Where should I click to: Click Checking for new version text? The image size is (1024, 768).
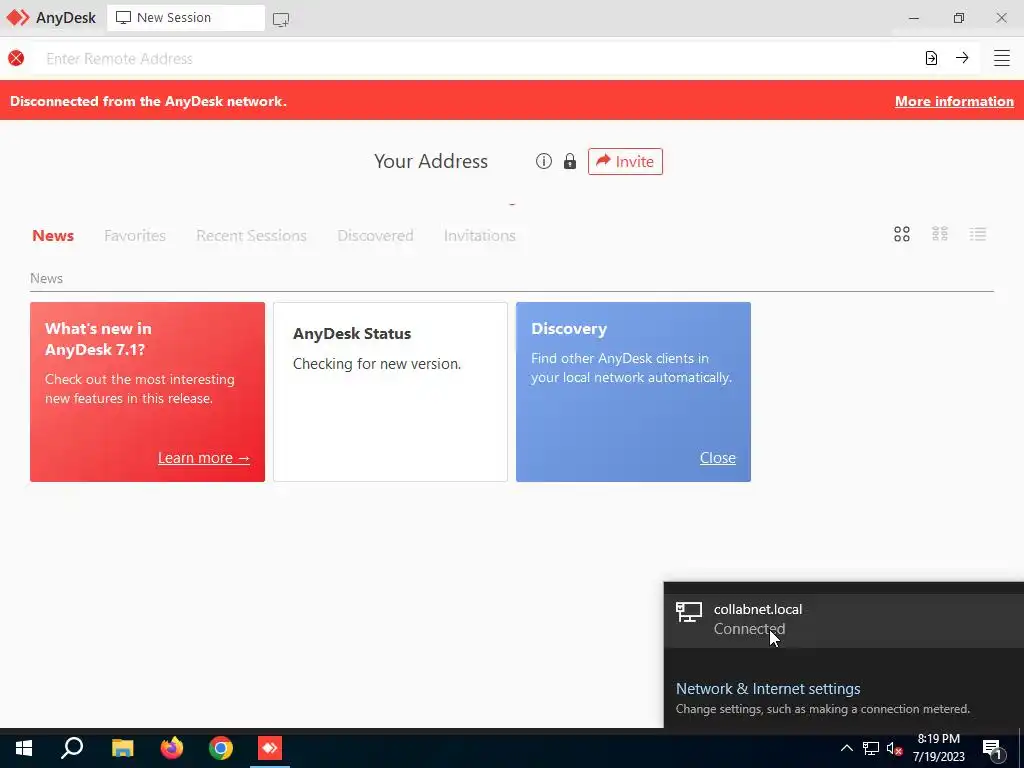coord(377,364)
